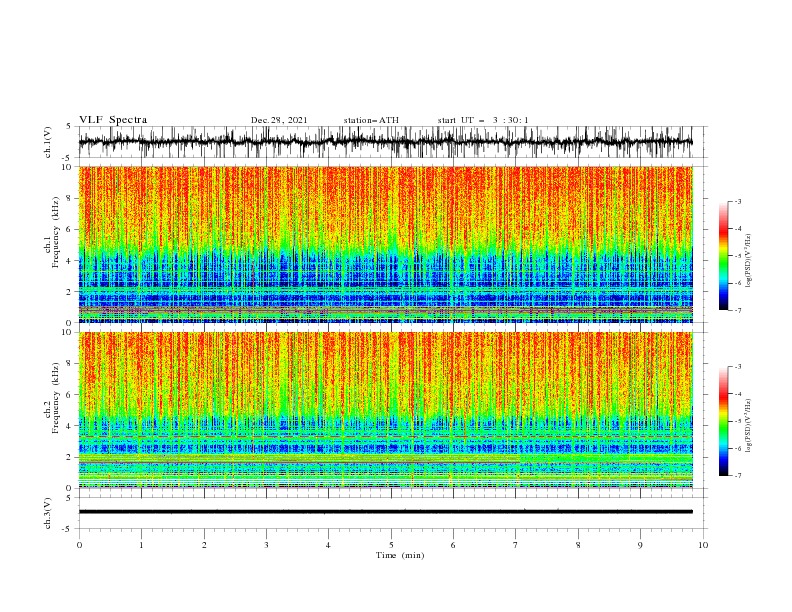Click the '6' kHz tick on ch.2 spectrogram

tap(69, 395)
